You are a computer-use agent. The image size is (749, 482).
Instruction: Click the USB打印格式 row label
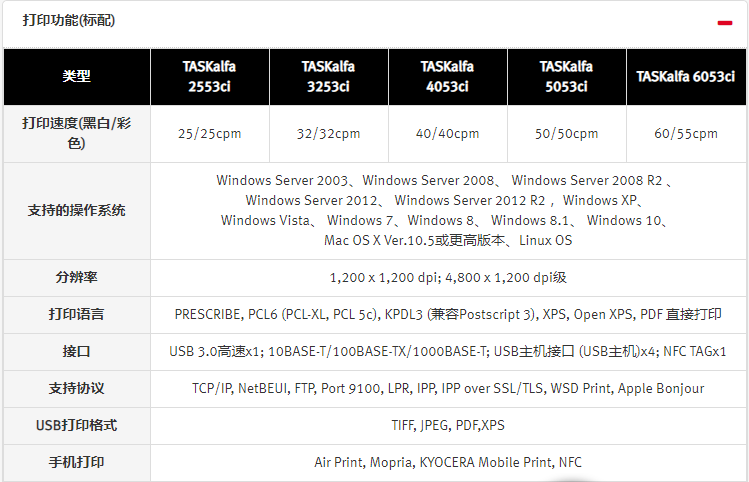[x=76, y=425]
